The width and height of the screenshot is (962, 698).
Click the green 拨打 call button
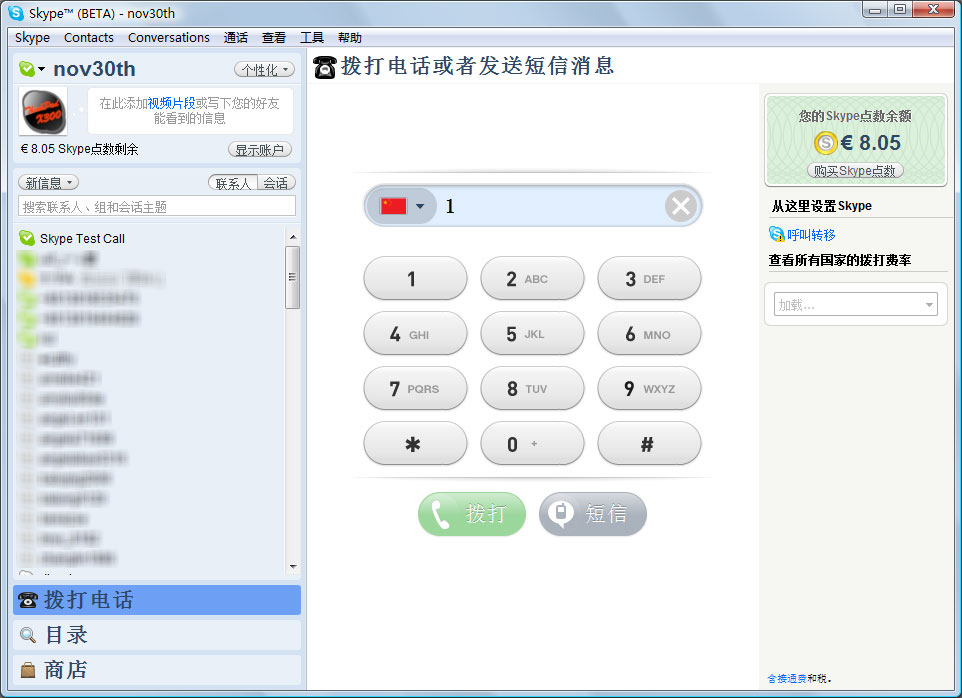tap(472, 514)
